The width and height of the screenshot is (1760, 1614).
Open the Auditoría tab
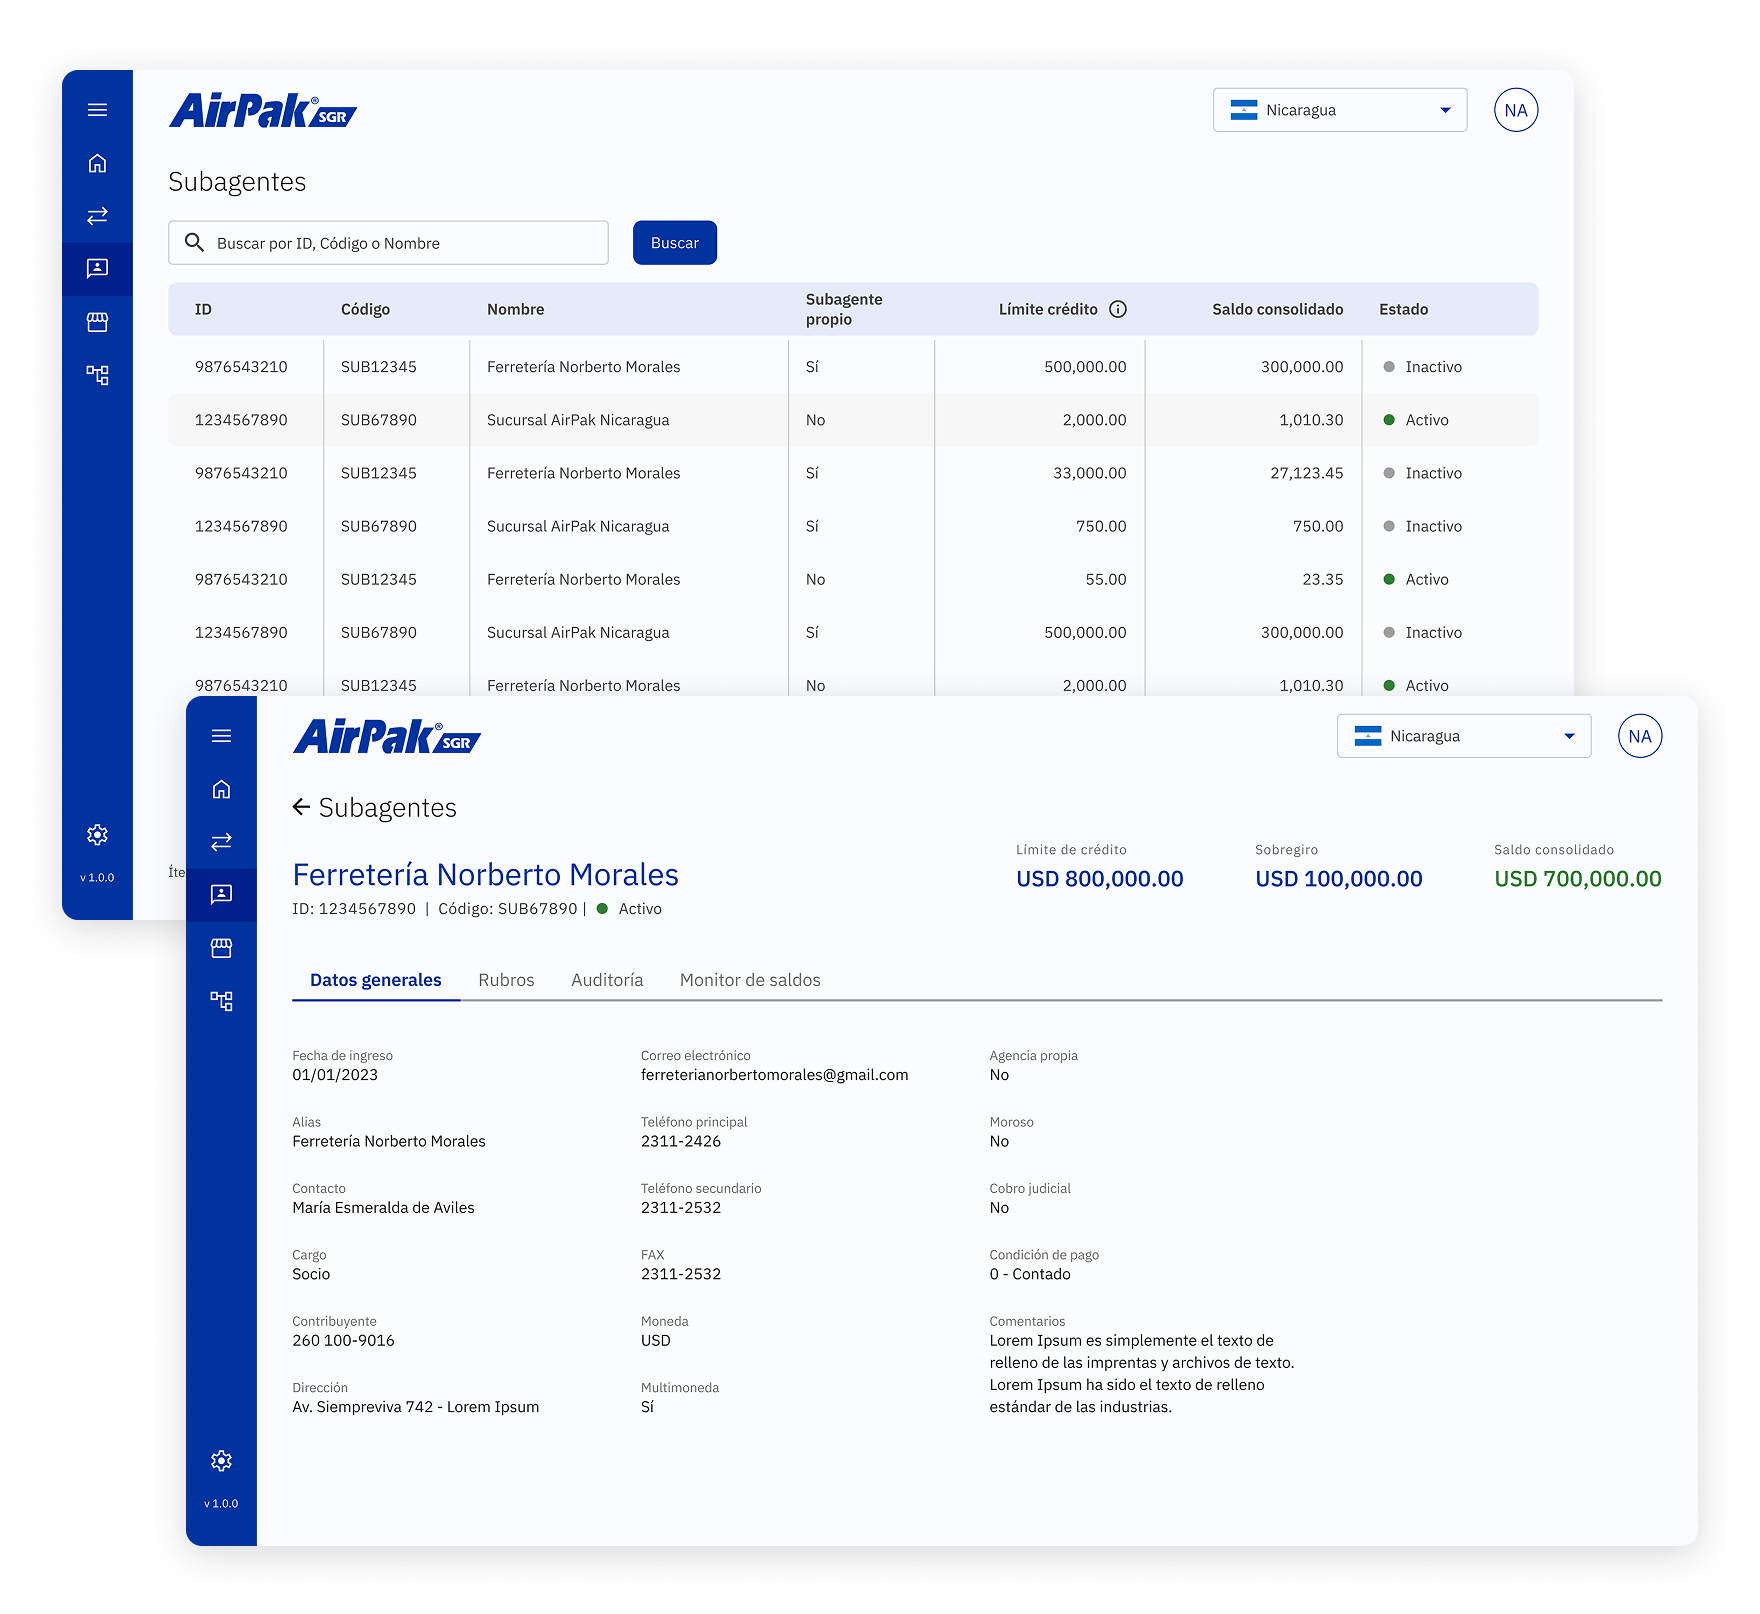coord(607,980)
